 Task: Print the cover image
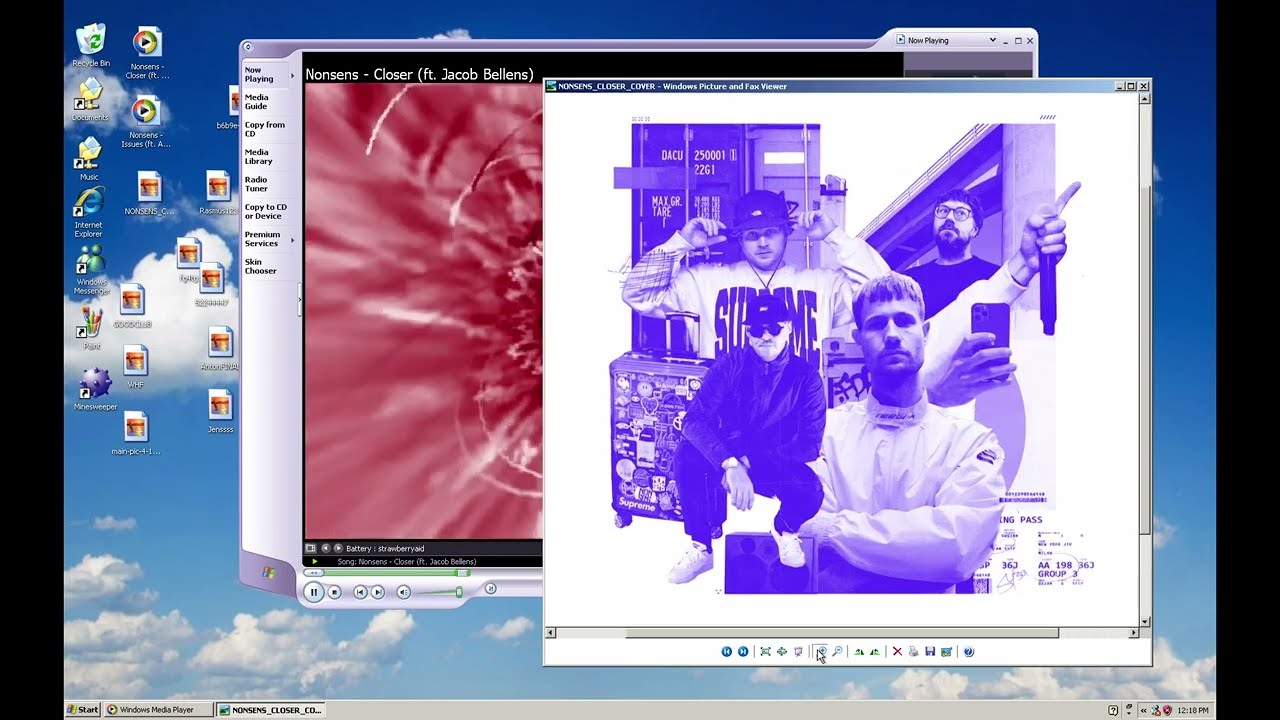pos(914,651)
